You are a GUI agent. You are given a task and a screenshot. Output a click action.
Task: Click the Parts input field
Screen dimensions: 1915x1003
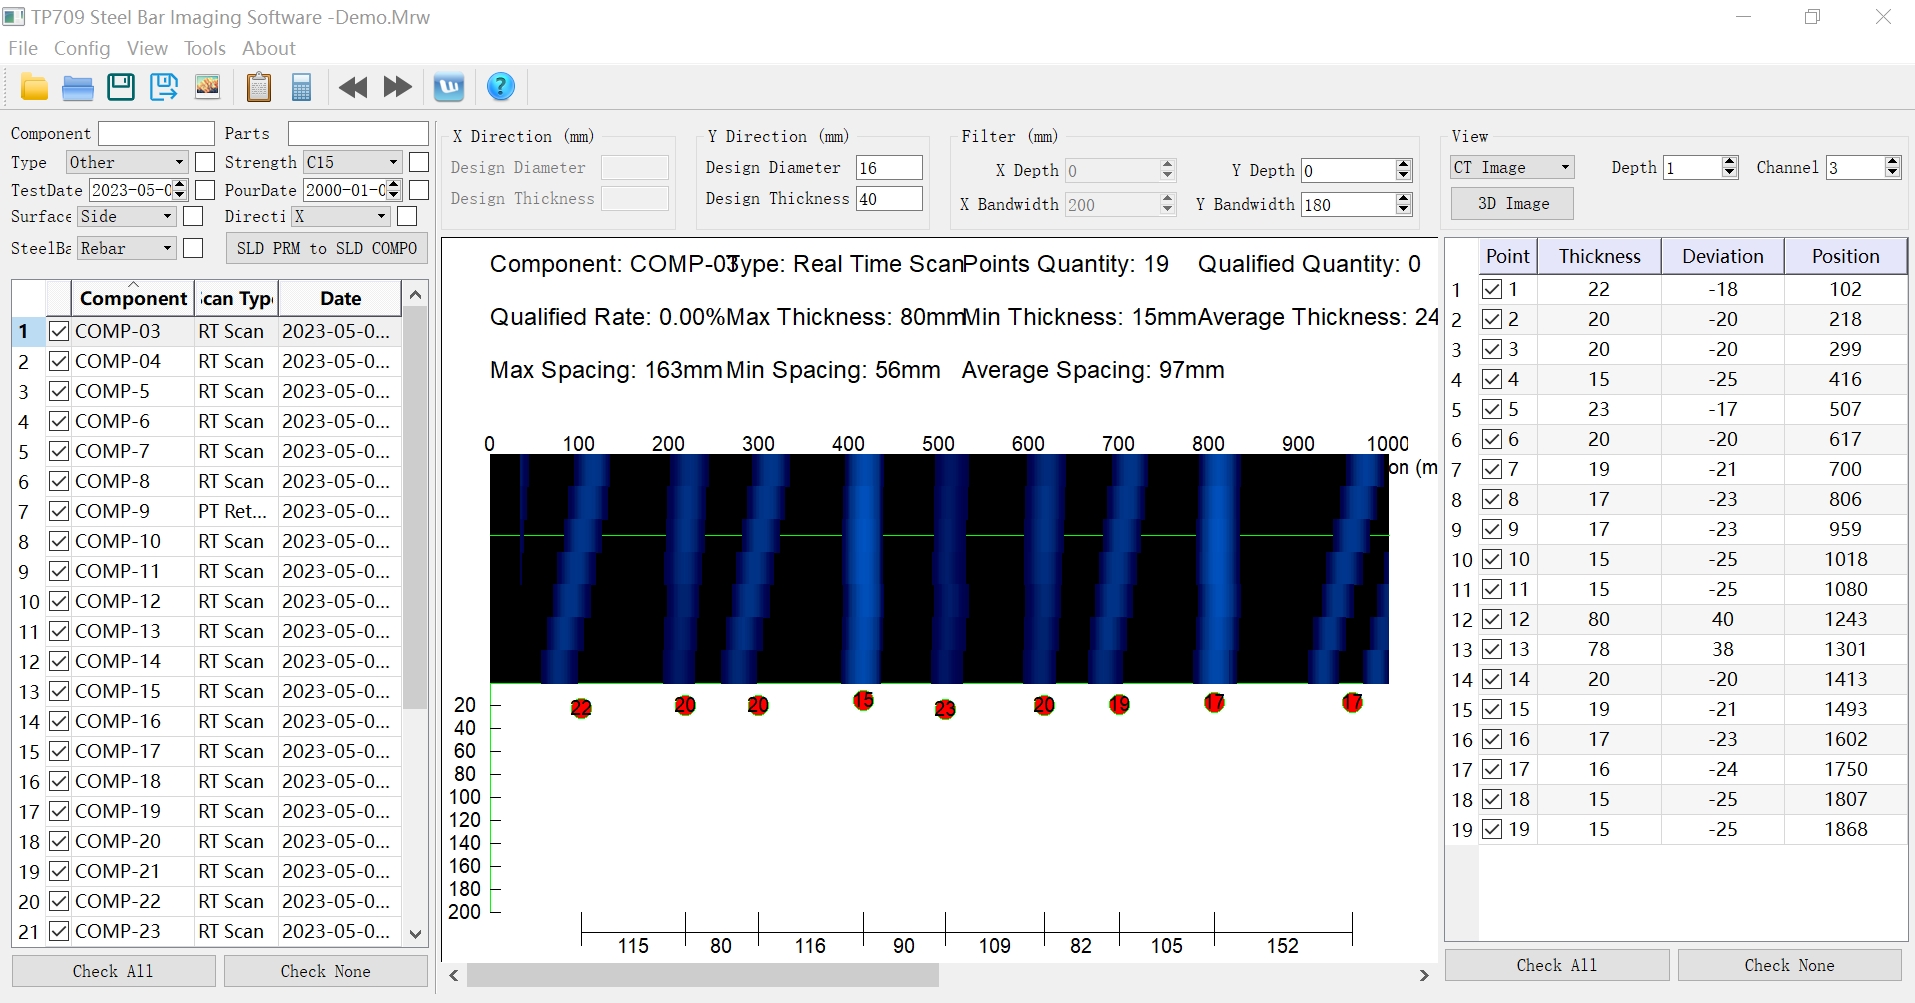coord(358,134)
